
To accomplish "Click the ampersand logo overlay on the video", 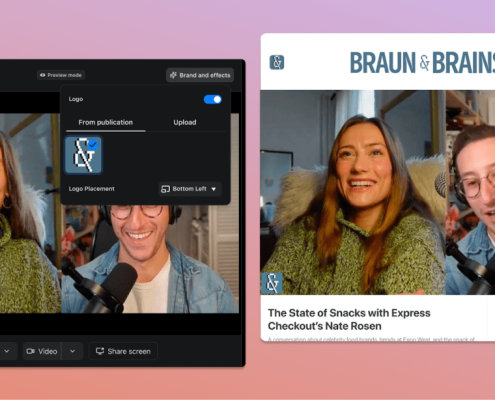I will coord(272,283).
